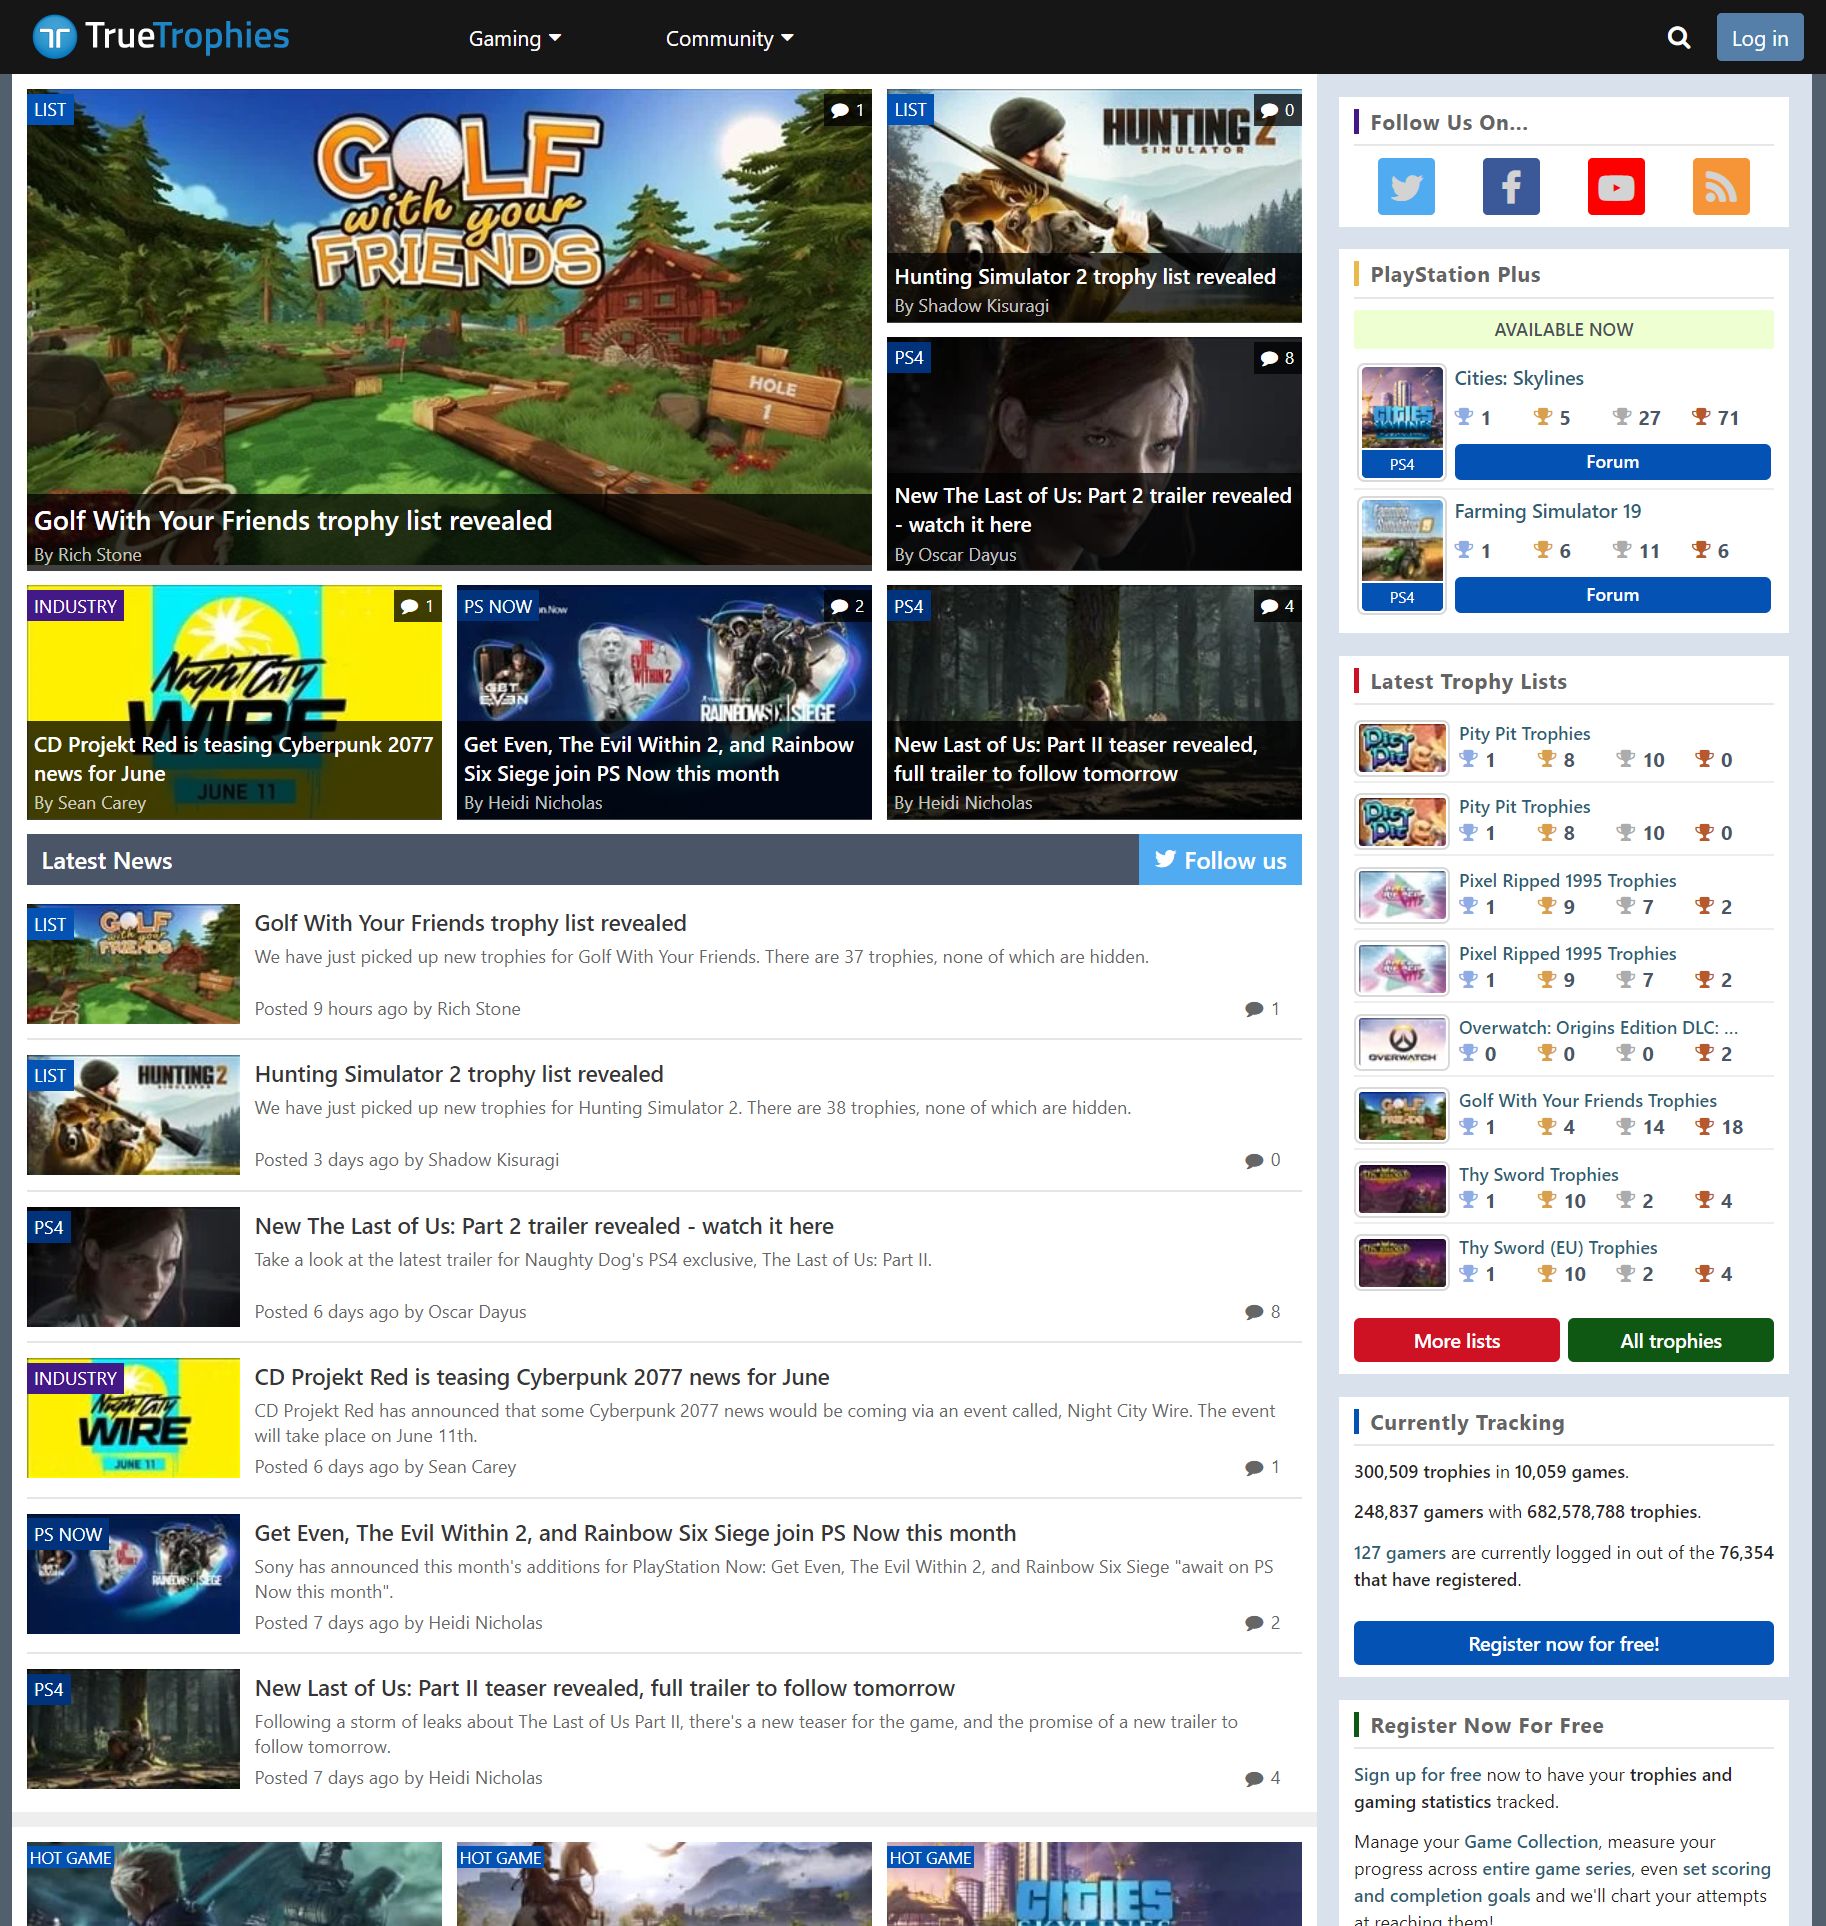Open the Twitter follow icon
This screenshot has width=1826, height=1926.
tap(1405, 186)
